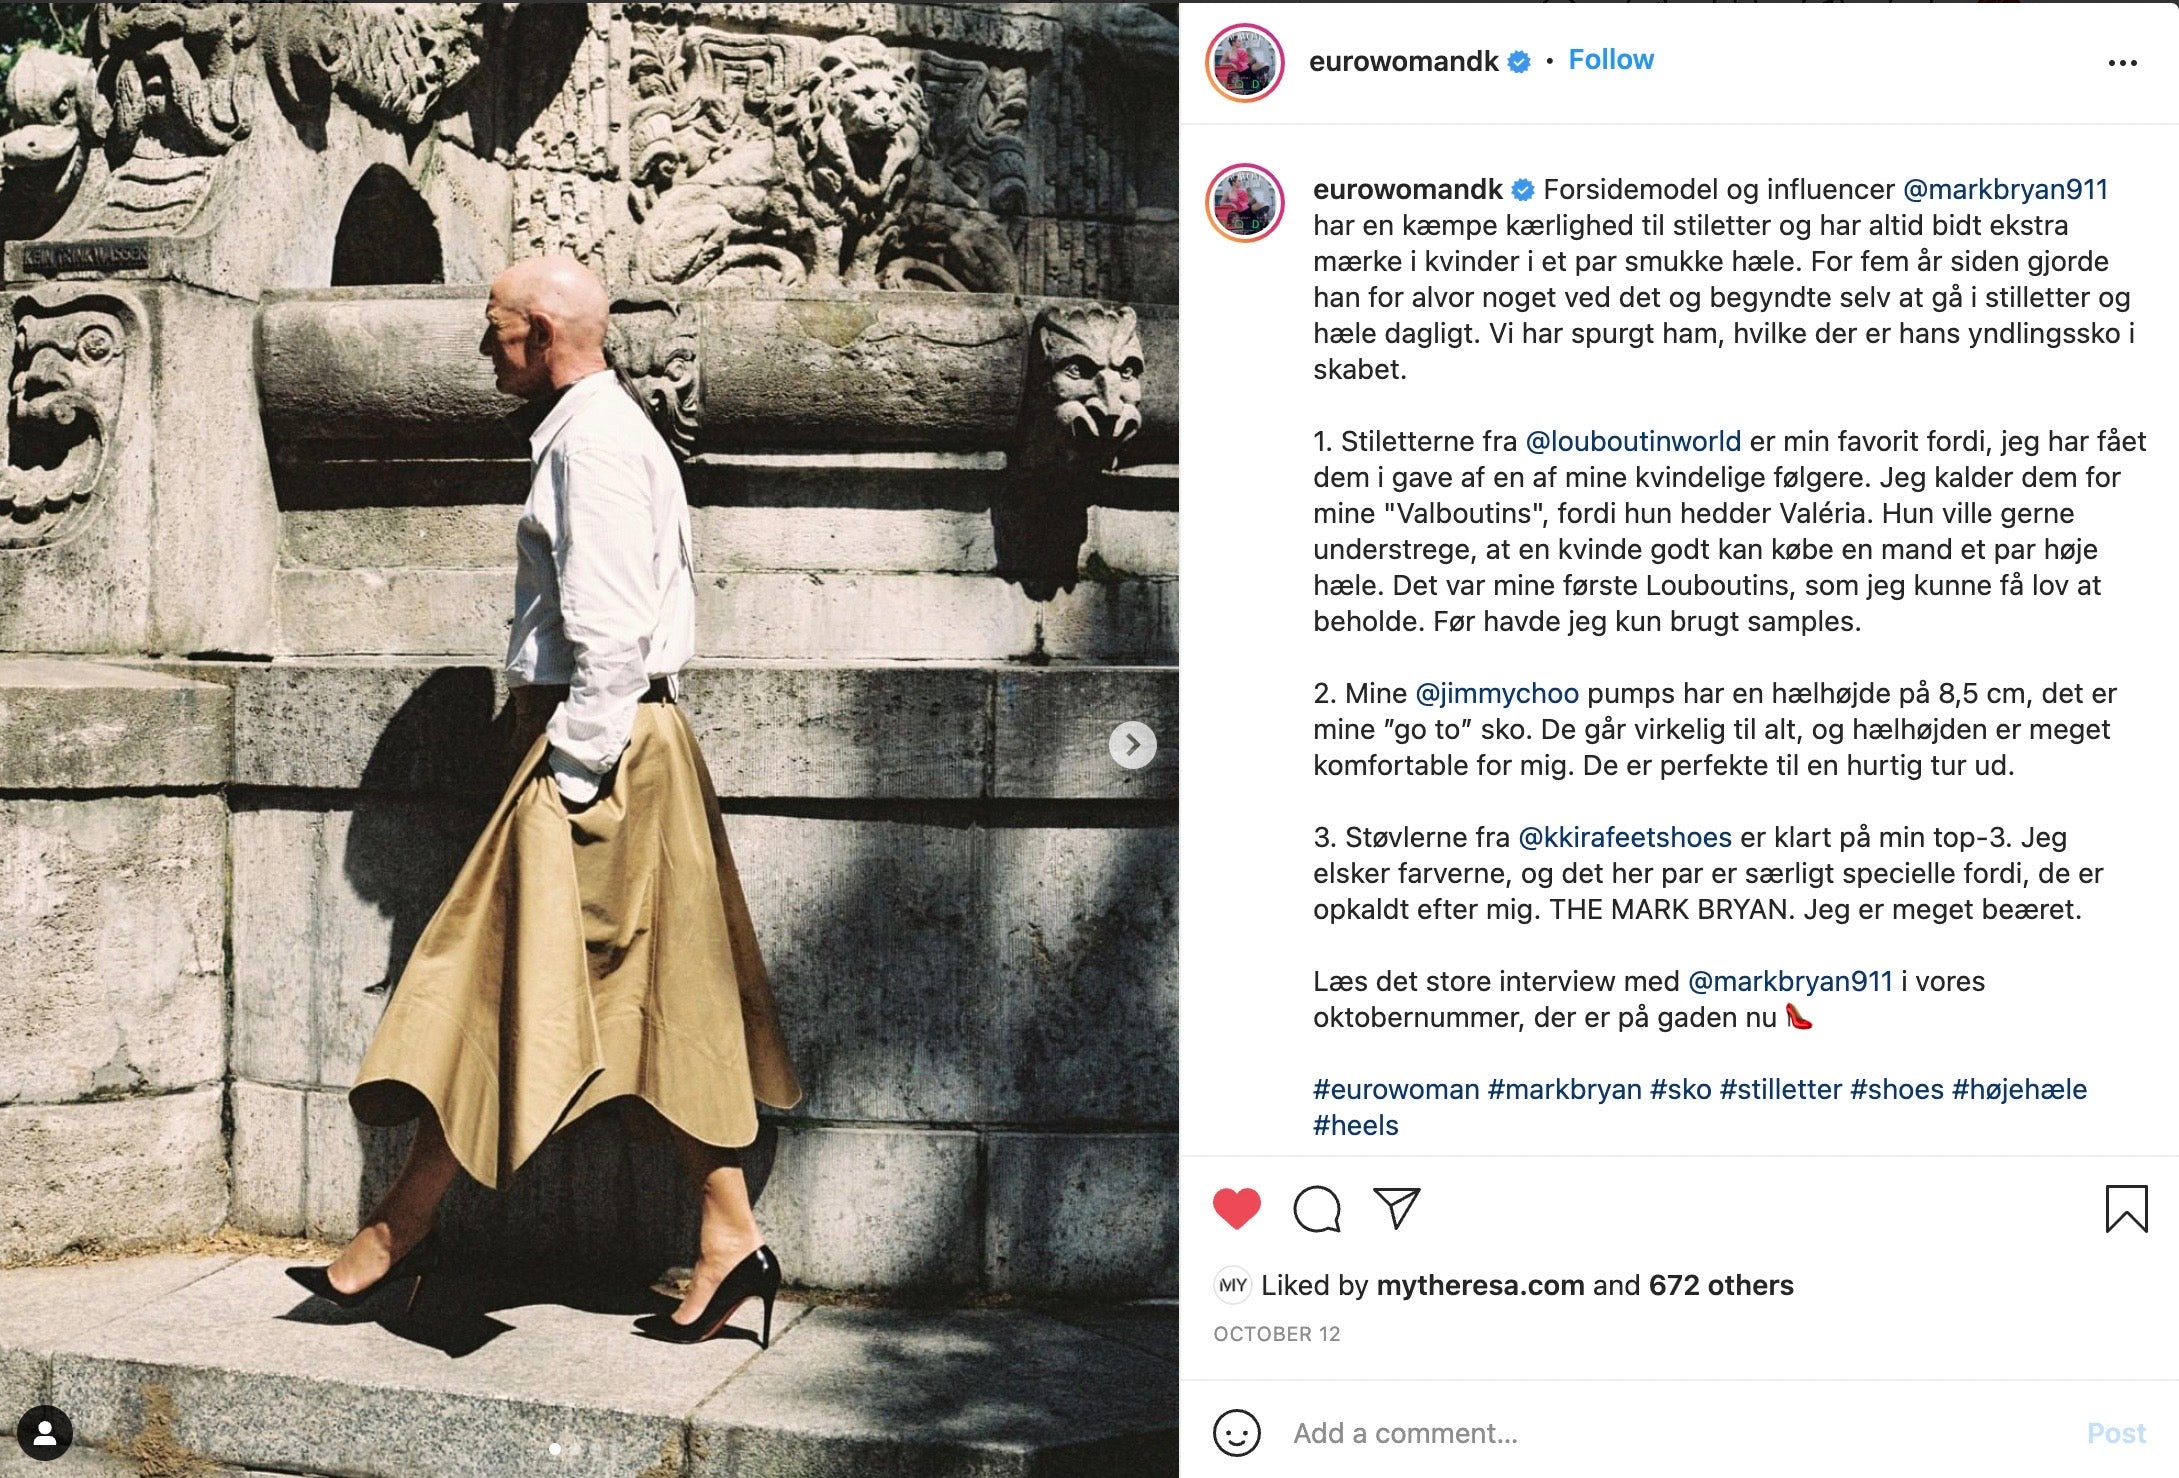
Task: Open comments via speech bubble icon
Action: point(1316,1209)
